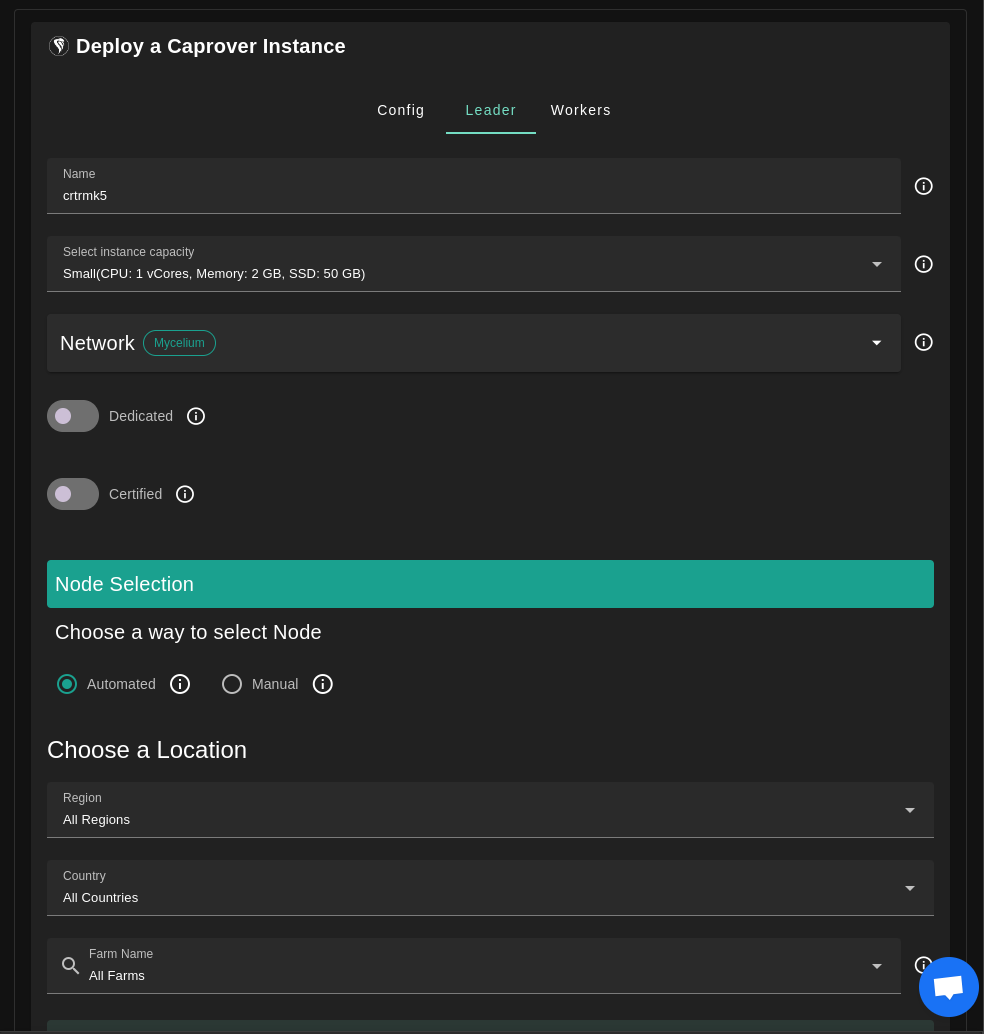The height and width of the screenshot is (1034, 984).
Task: Open the Certified info tooltip icon
Action: point(185,494)
